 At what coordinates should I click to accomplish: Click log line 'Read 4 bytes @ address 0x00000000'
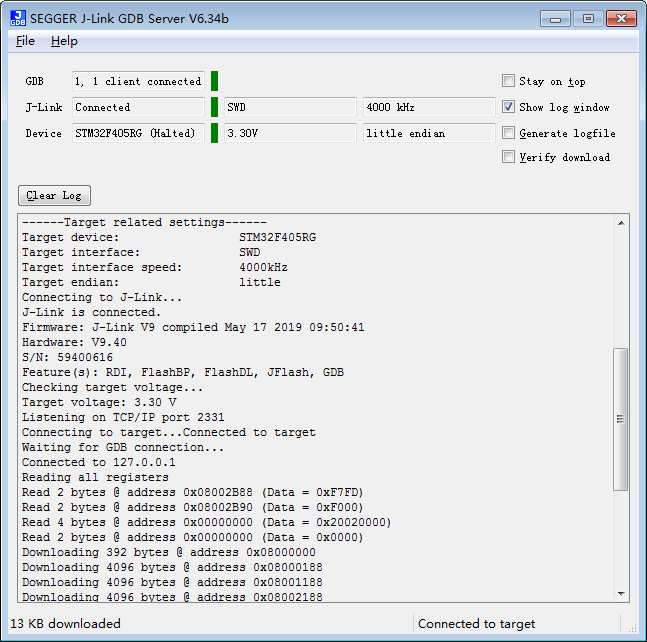click(206, 522)
